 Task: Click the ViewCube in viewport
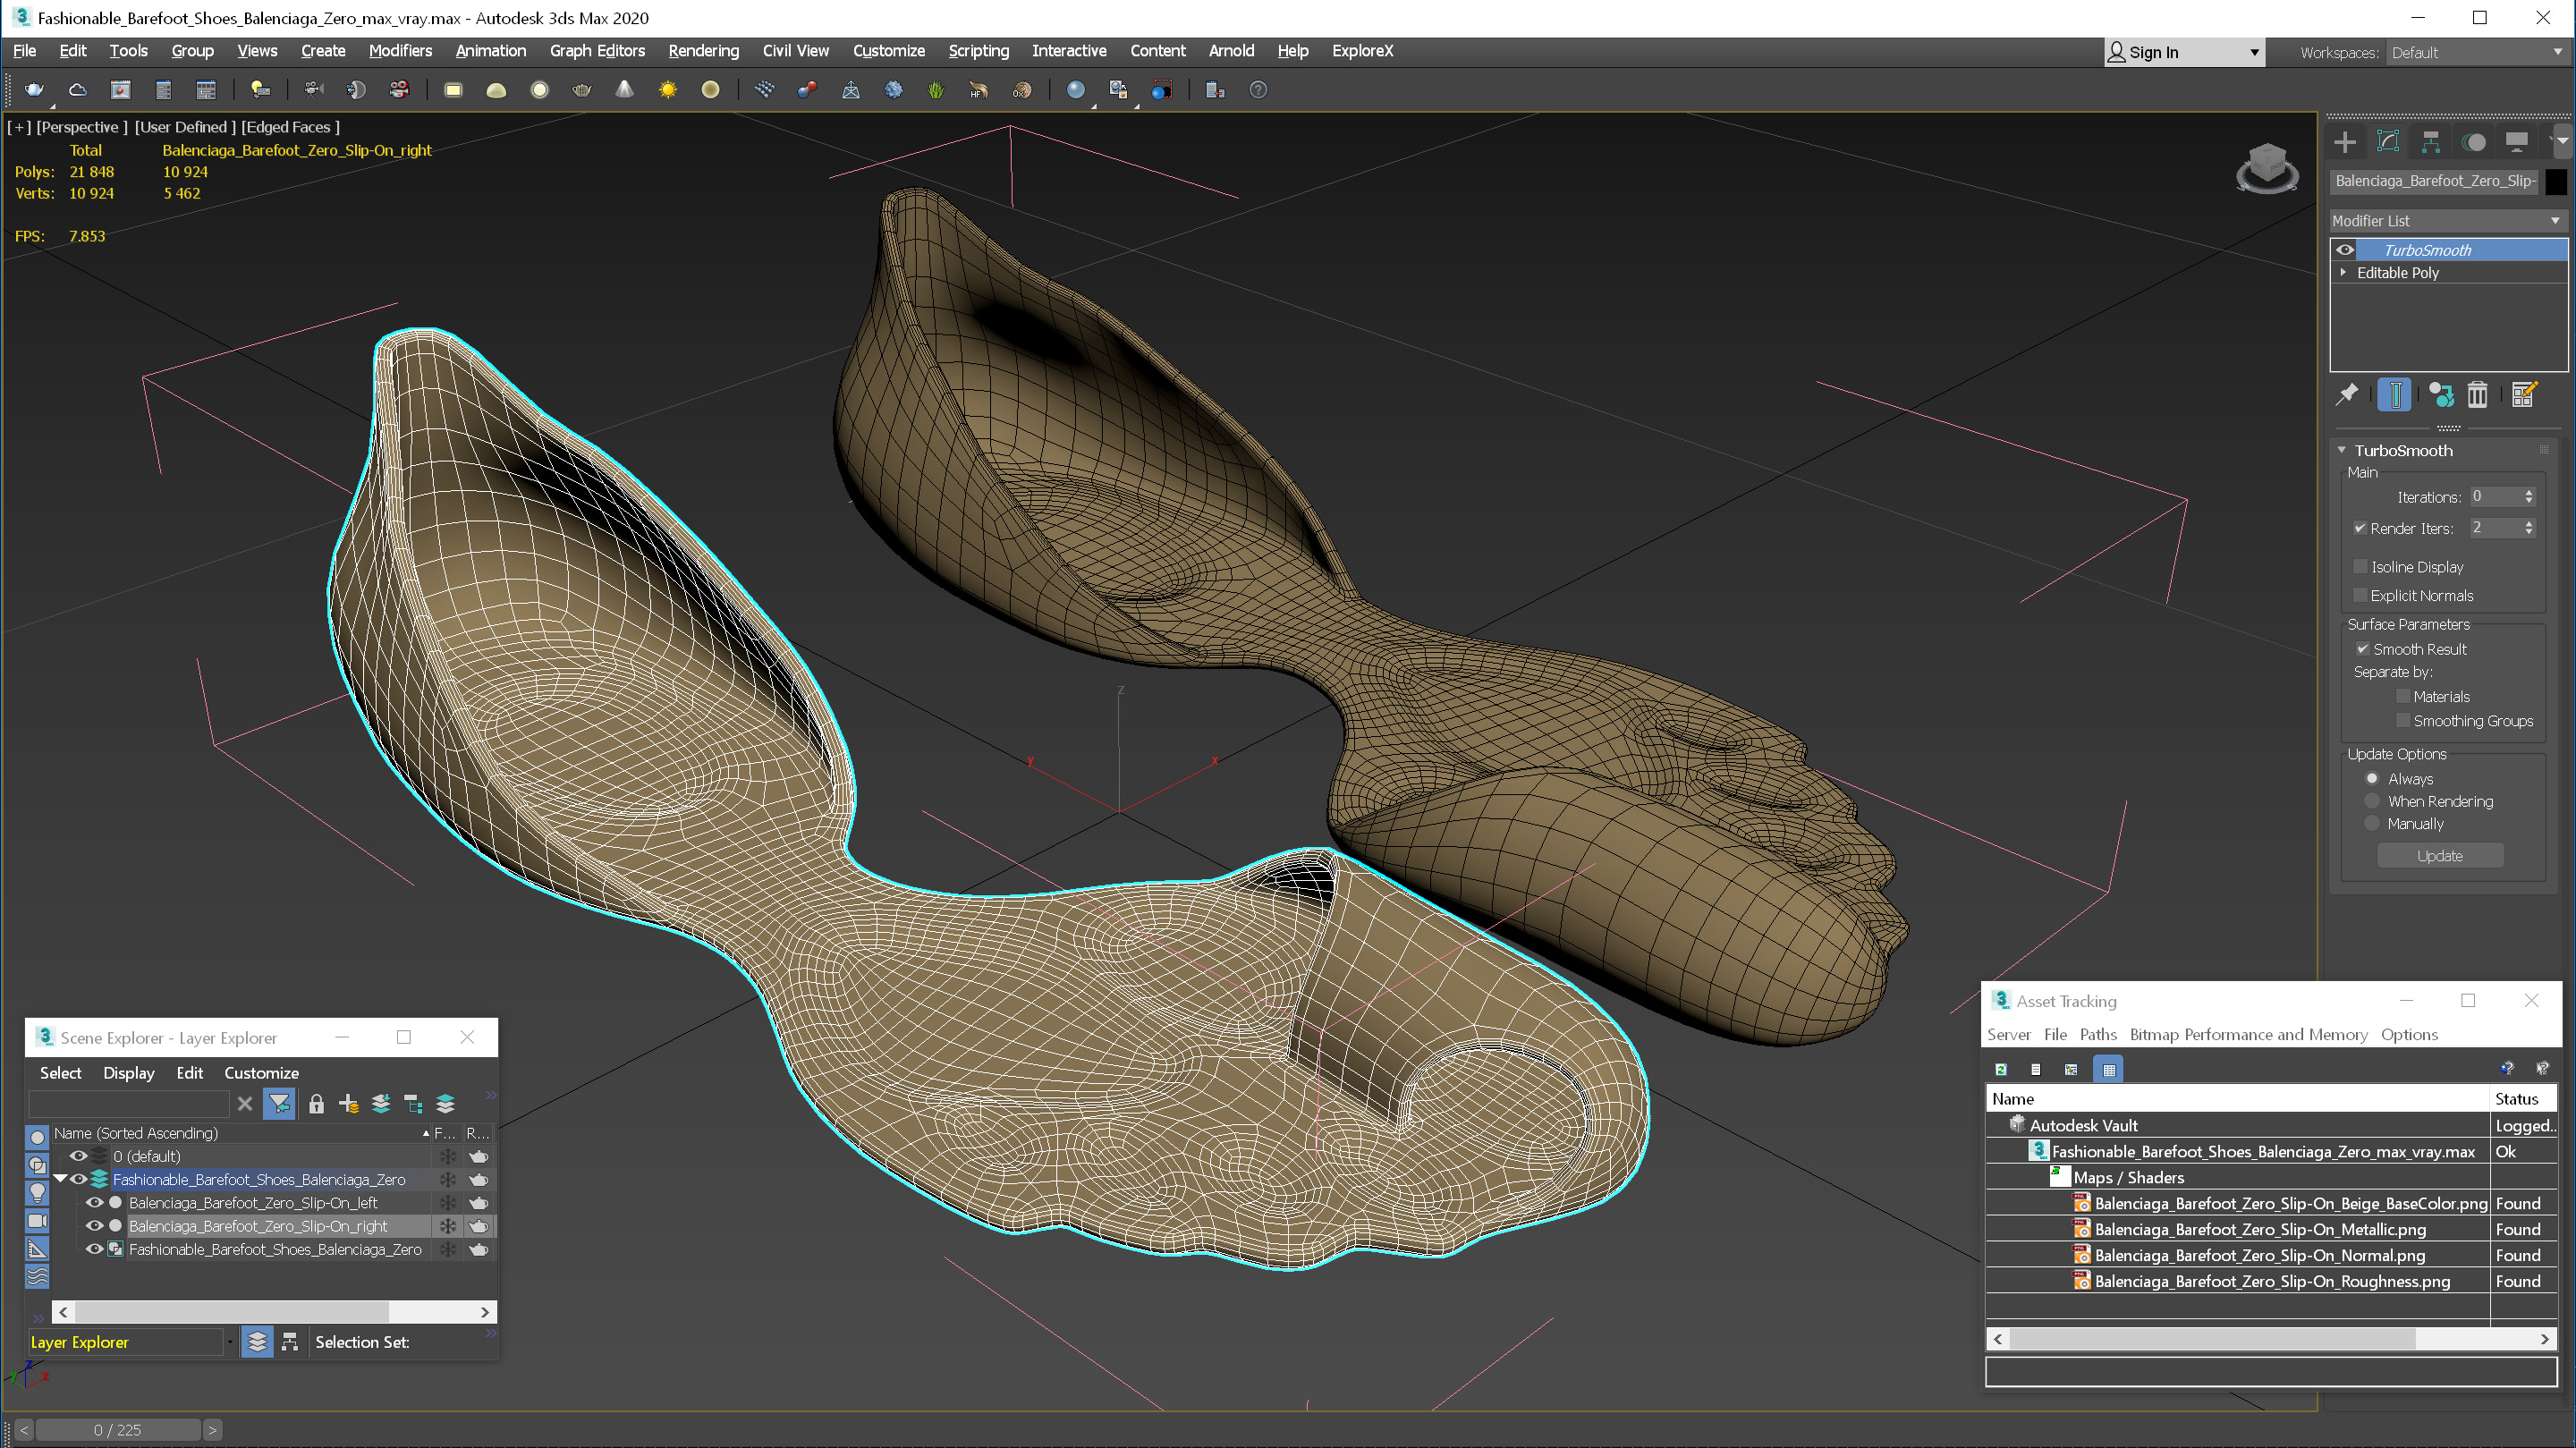(2267, 167)
